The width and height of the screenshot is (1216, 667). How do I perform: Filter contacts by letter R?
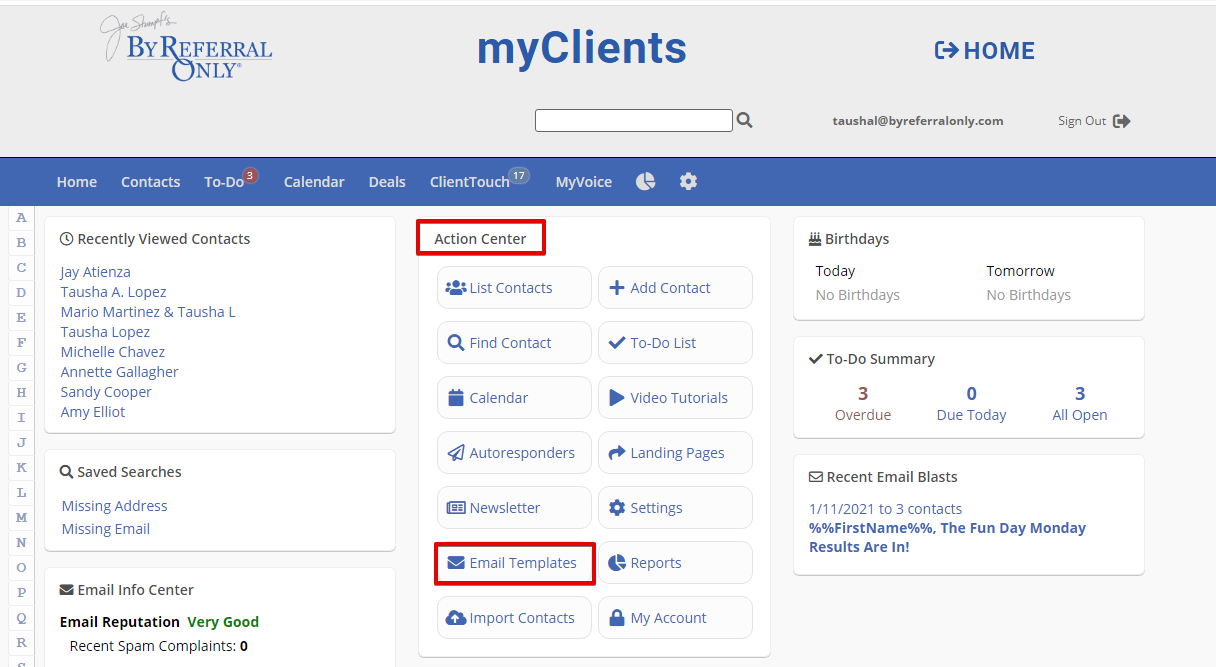(x=22, y=643)
